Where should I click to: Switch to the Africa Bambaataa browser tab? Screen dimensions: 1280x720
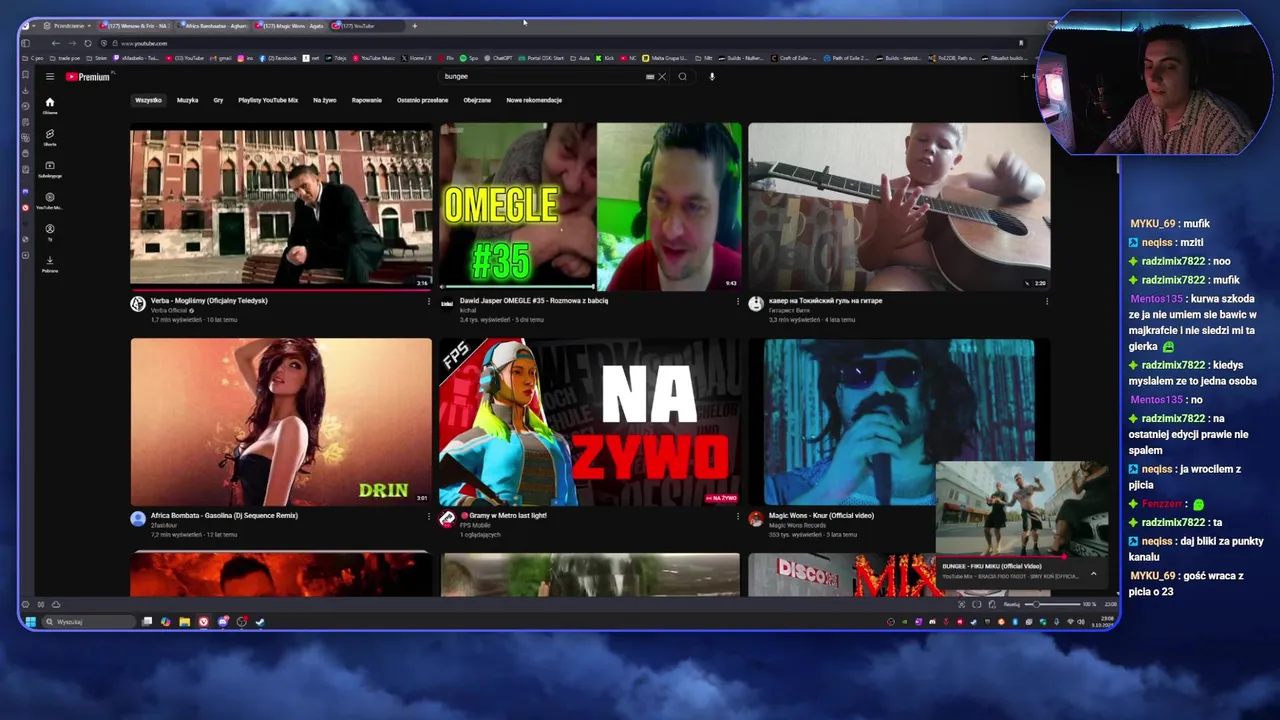click(x=214, y=25)
